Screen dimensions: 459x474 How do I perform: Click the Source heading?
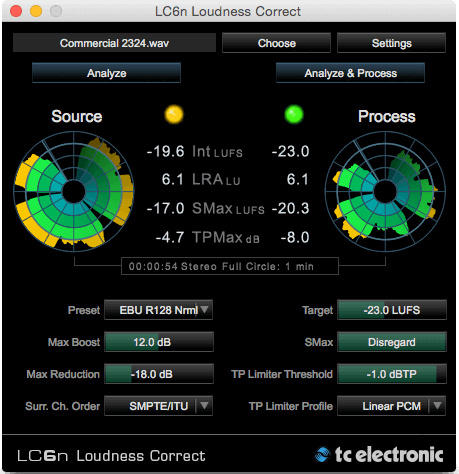pos(77,116)
